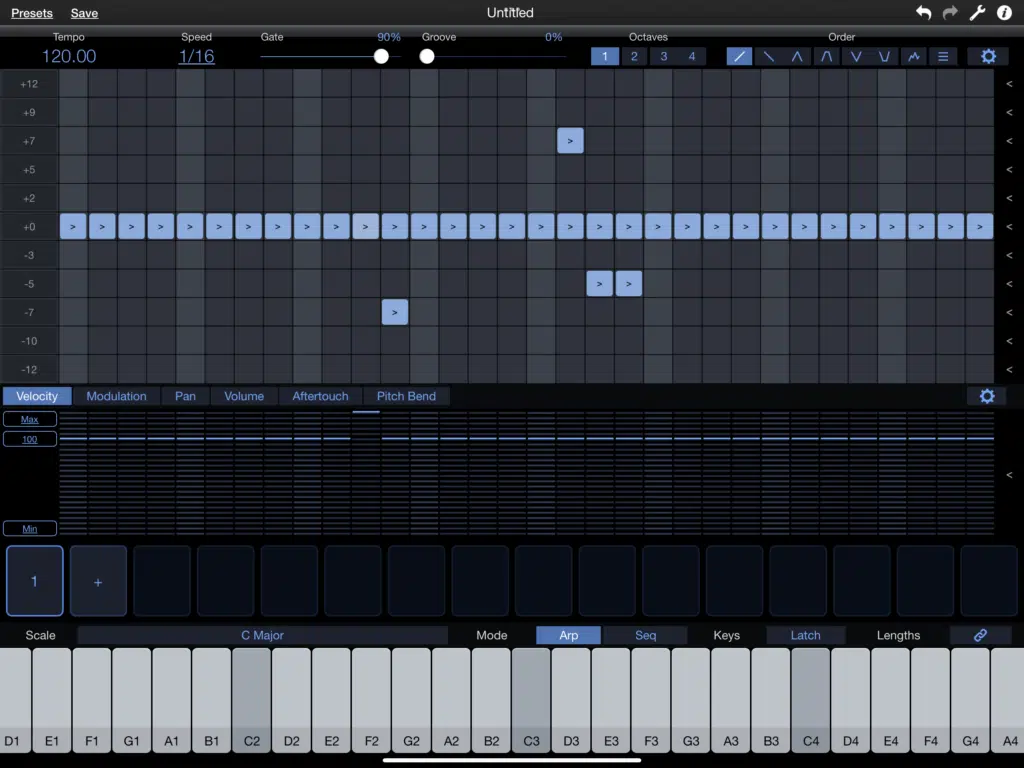Tap the G2 piano key

411,699
